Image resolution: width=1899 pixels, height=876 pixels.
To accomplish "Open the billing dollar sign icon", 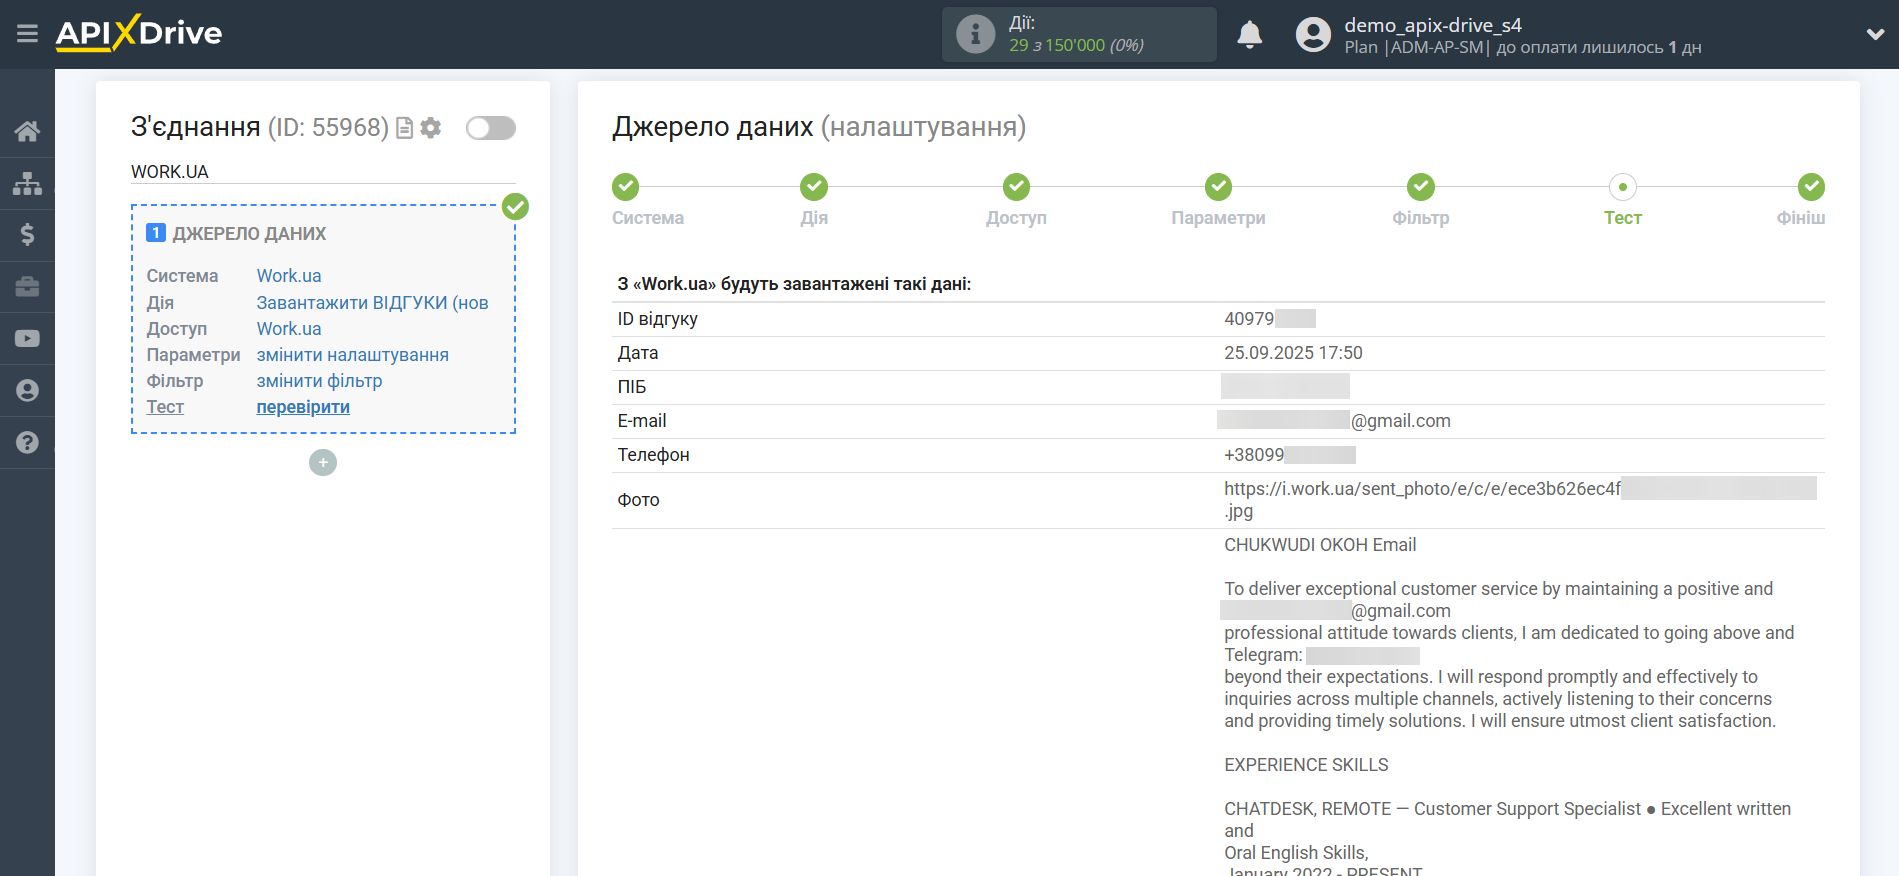I will click(27, 235).
